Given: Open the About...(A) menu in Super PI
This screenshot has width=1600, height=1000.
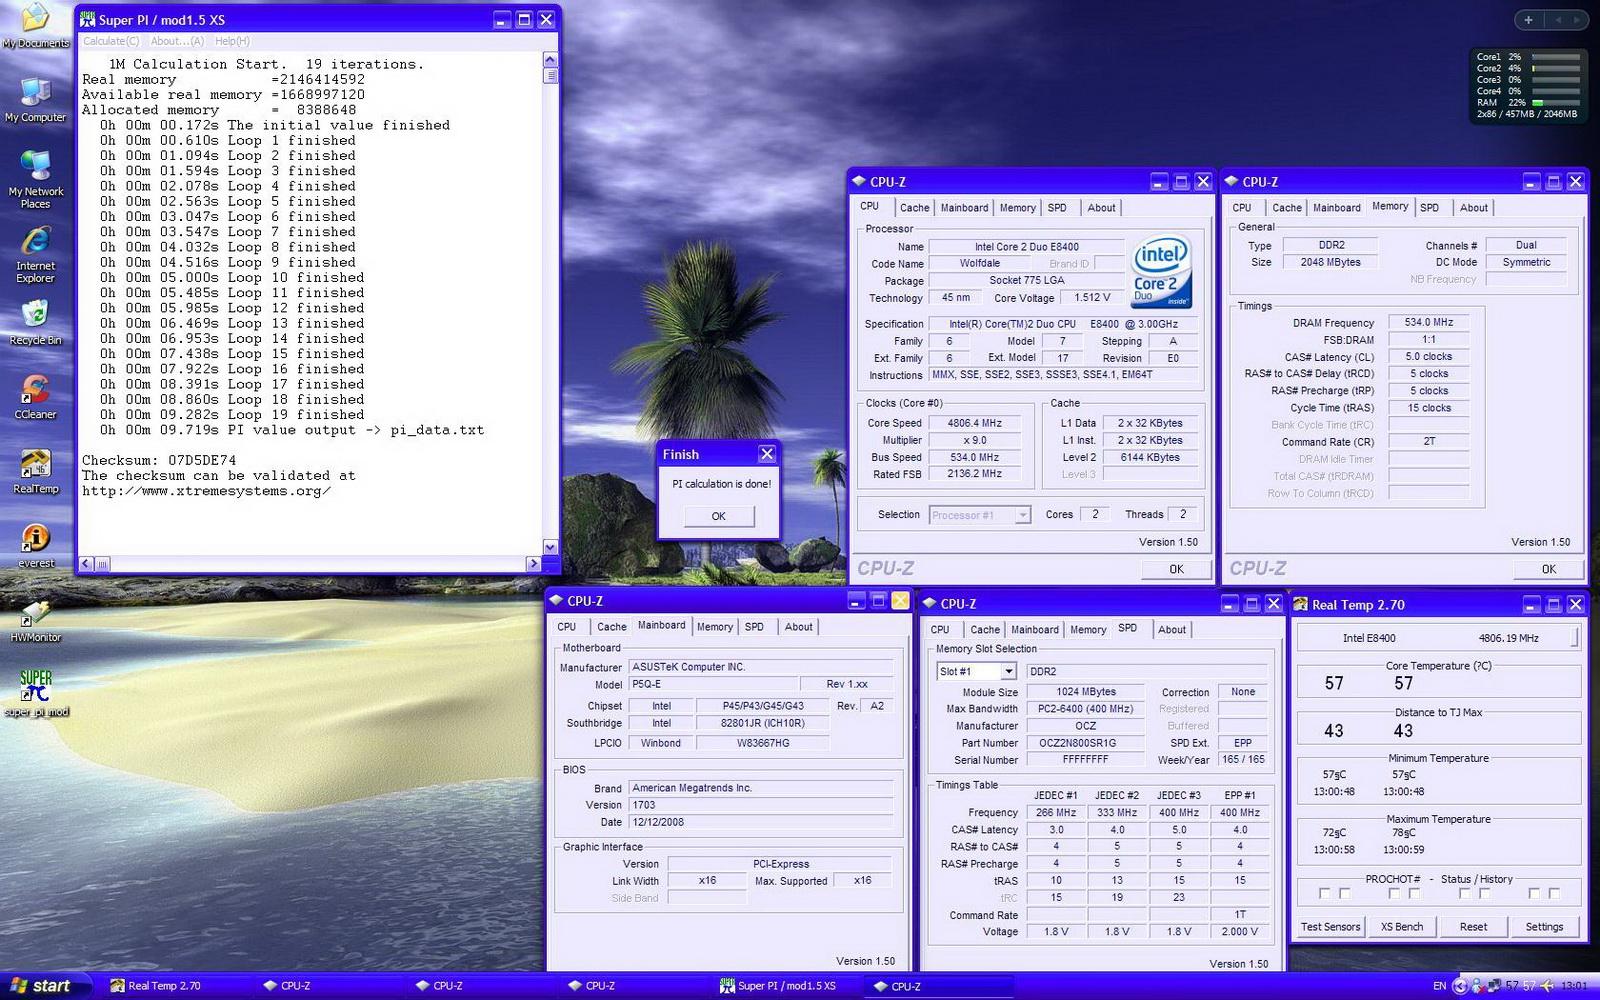Looking at the screenshot, I should click(177, 41).
